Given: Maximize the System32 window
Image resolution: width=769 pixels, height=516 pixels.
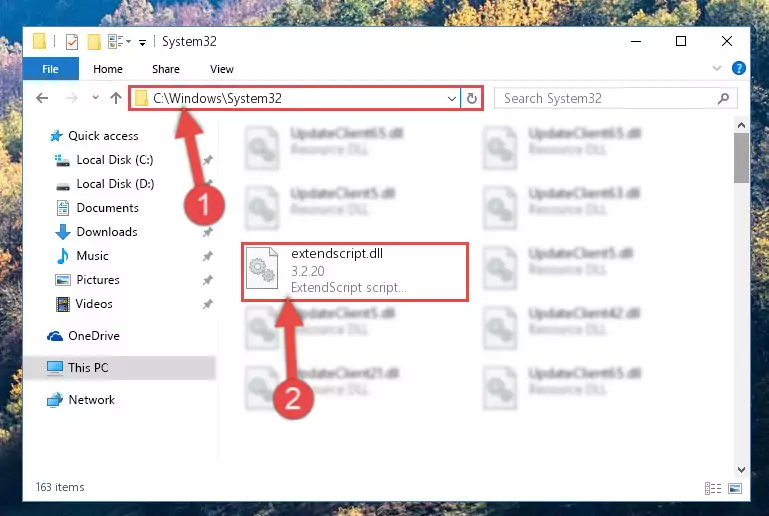Looking at the screenshot, I should (681, 42).
